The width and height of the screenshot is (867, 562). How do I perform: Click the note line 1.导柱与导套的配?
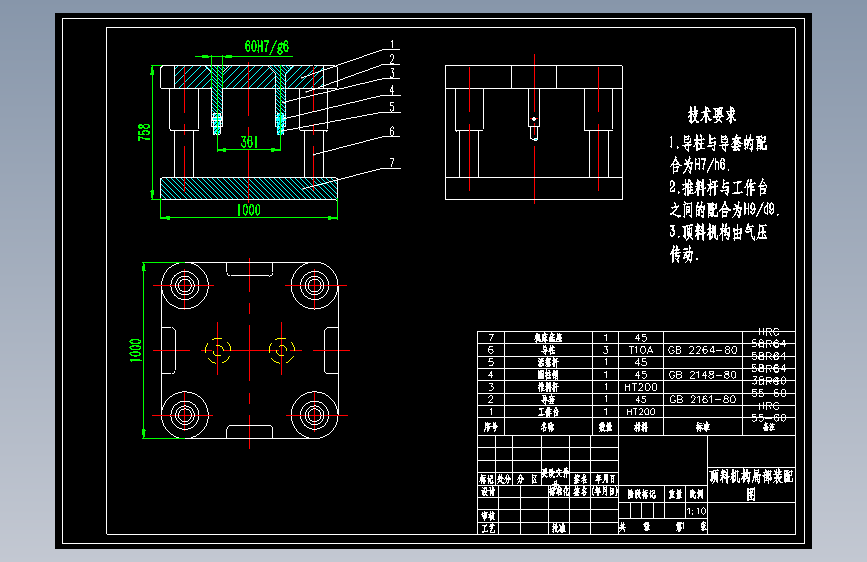718,143
